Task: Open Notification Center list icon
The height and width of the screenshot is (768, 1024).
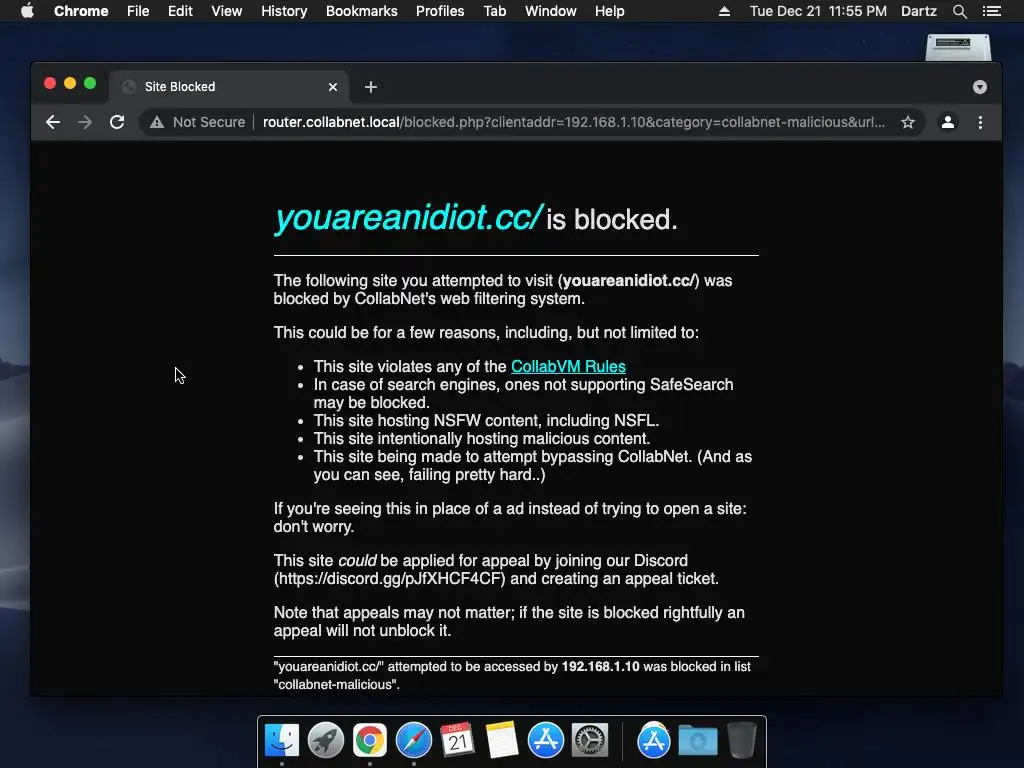Action: coord(991,11)
